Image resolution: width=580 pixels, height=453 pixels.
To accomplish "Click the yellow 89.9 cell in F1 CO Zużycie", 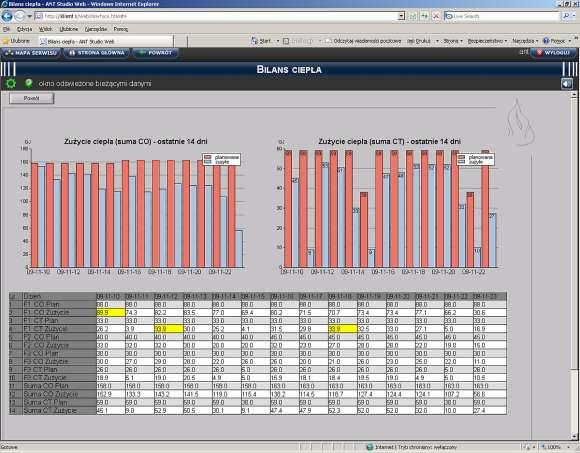I will point(111,312).
